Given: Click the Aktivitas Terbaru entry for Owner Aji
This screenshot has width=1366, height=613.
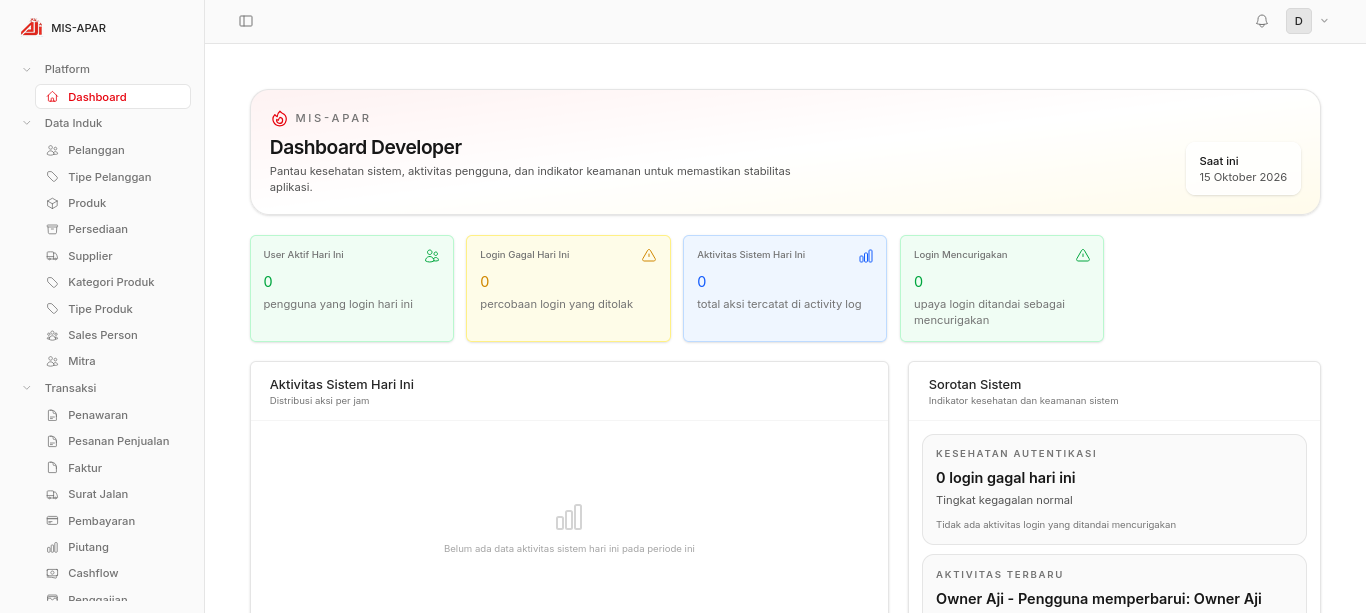Looking at the screenshot, I should pos(1114,584).
